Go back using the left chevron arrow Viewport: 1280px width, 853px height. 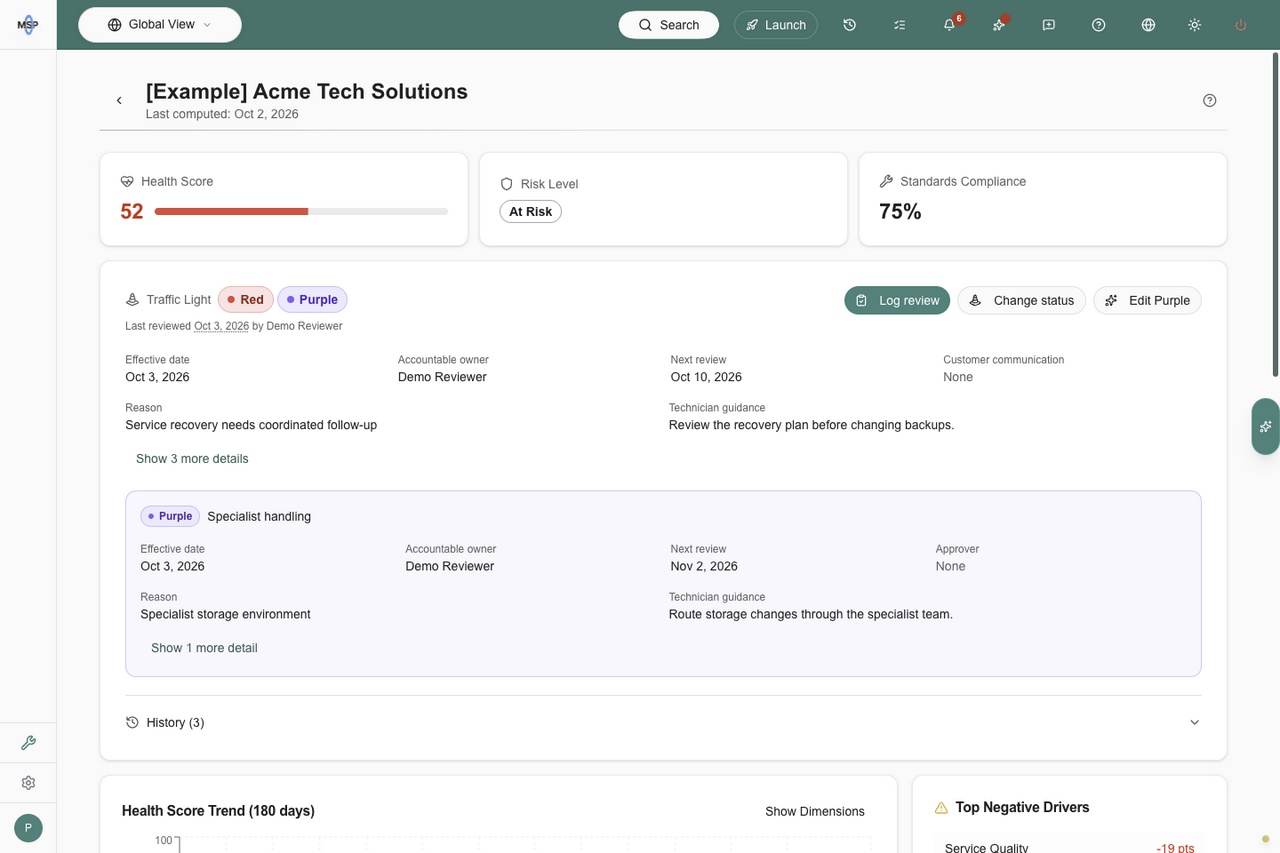pos(119,100)
